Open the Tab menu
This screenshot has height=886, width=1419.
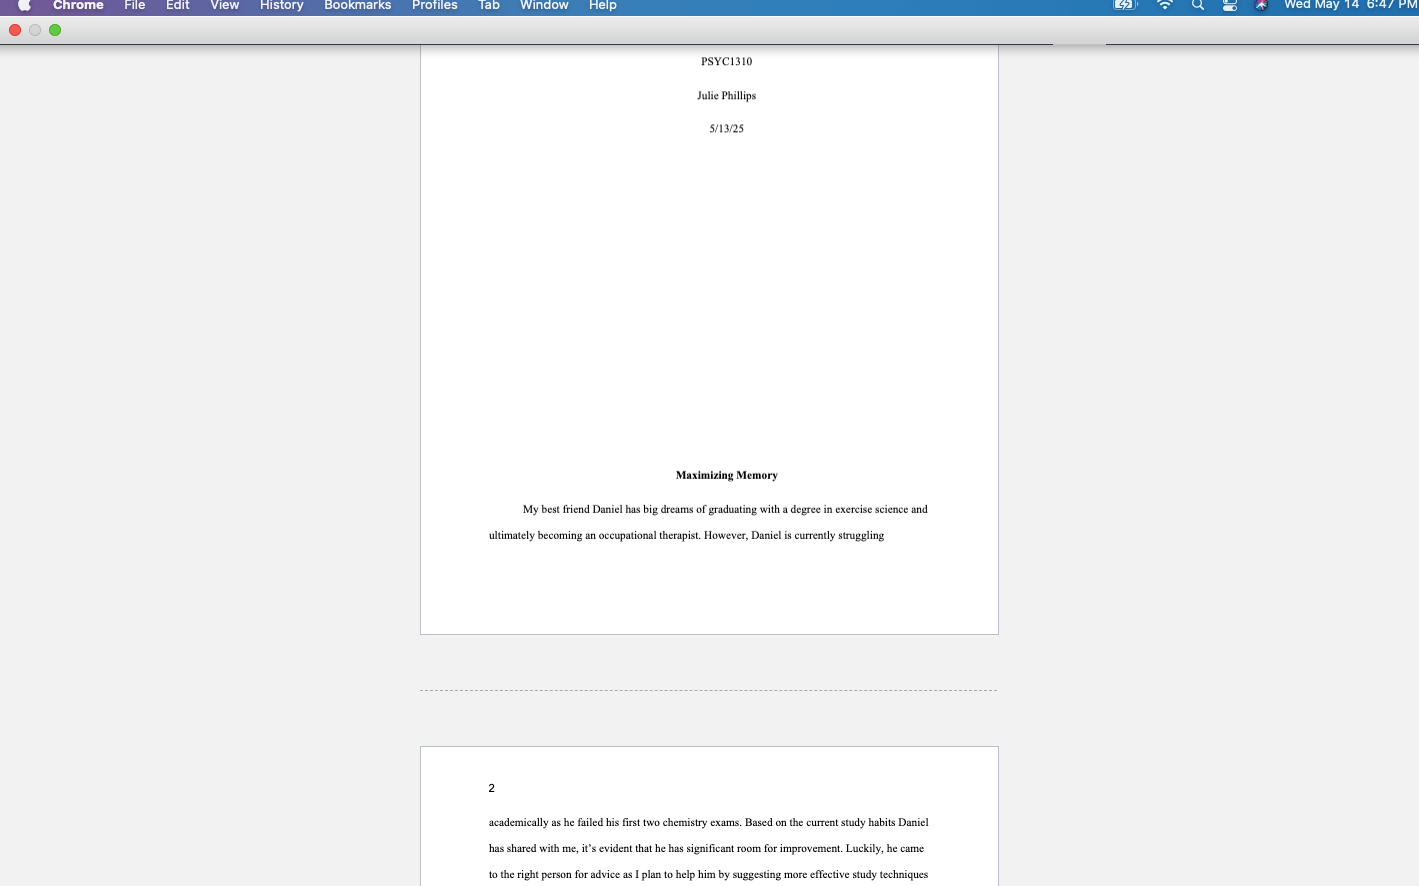pyautogui.click(x=489, y=5)
